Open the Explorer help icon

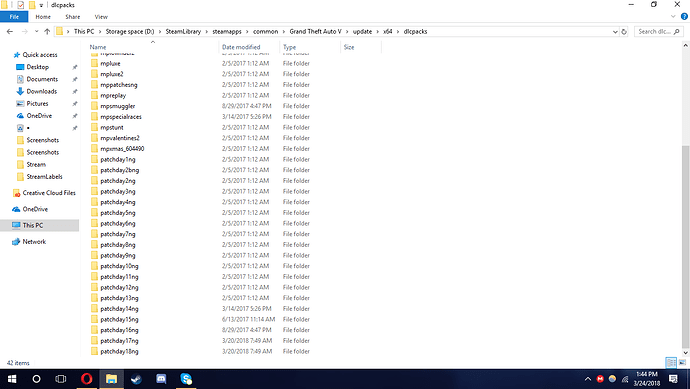point(684,17)
